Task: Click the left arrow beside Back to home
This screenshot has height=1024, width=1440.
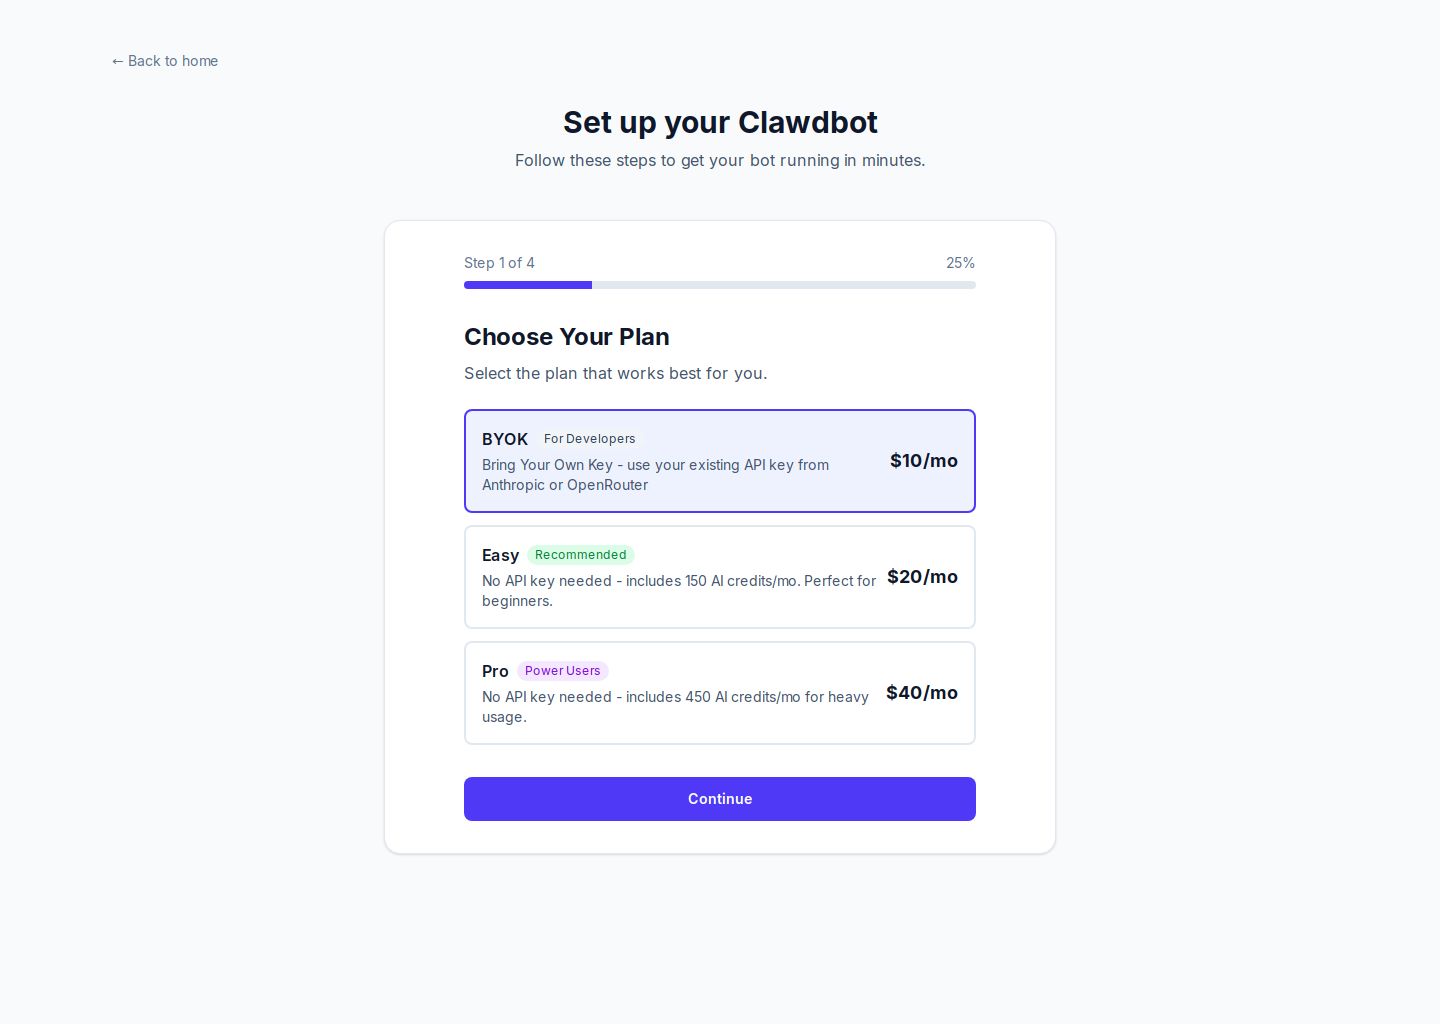Action: [117, 61]
